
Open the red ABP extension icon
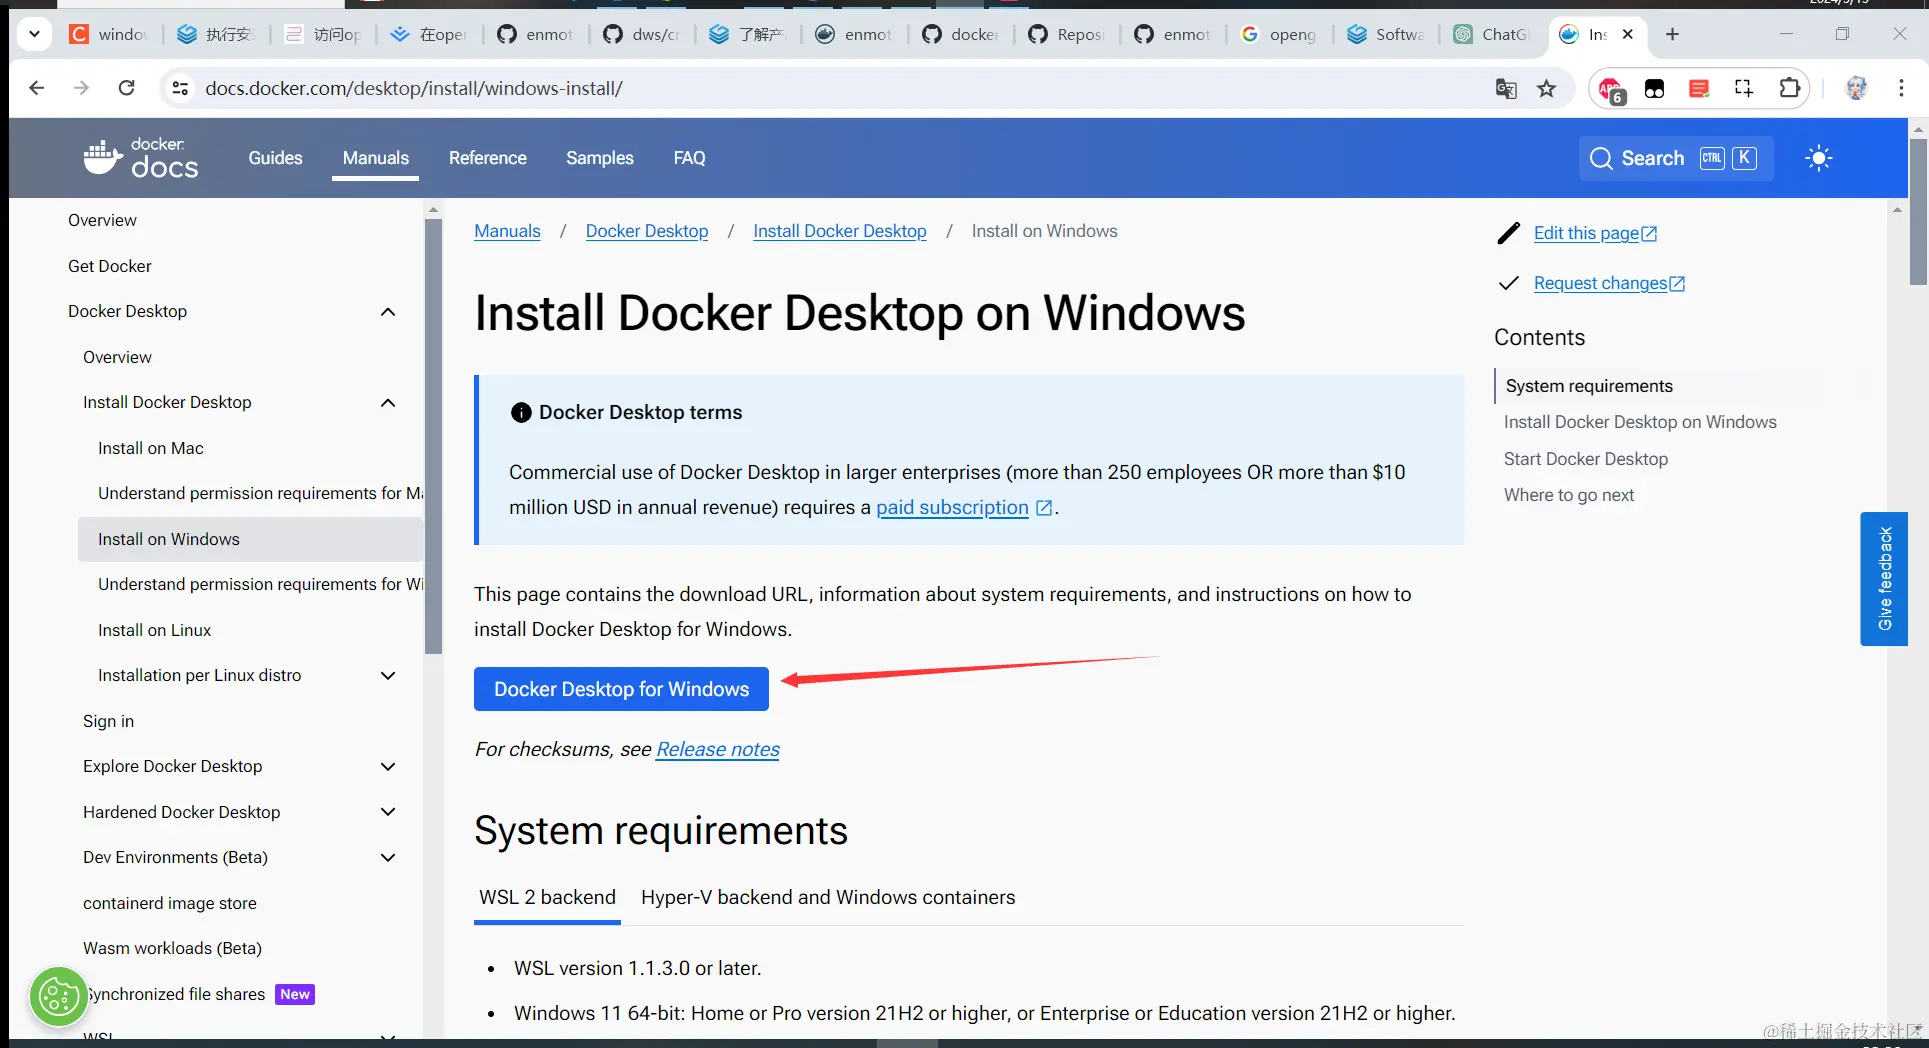[1611, 89]
